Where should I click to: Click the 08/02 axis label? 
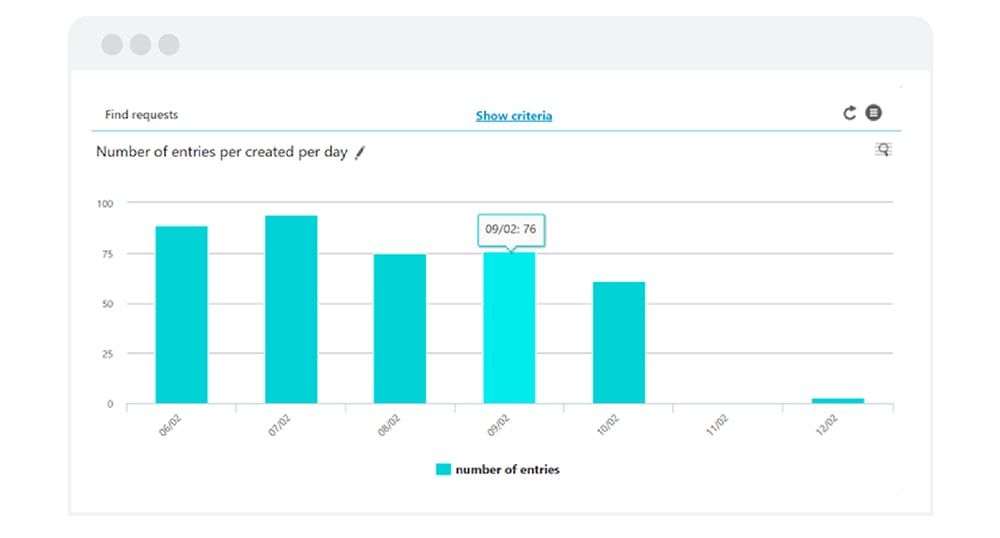[x=389, y=425]
